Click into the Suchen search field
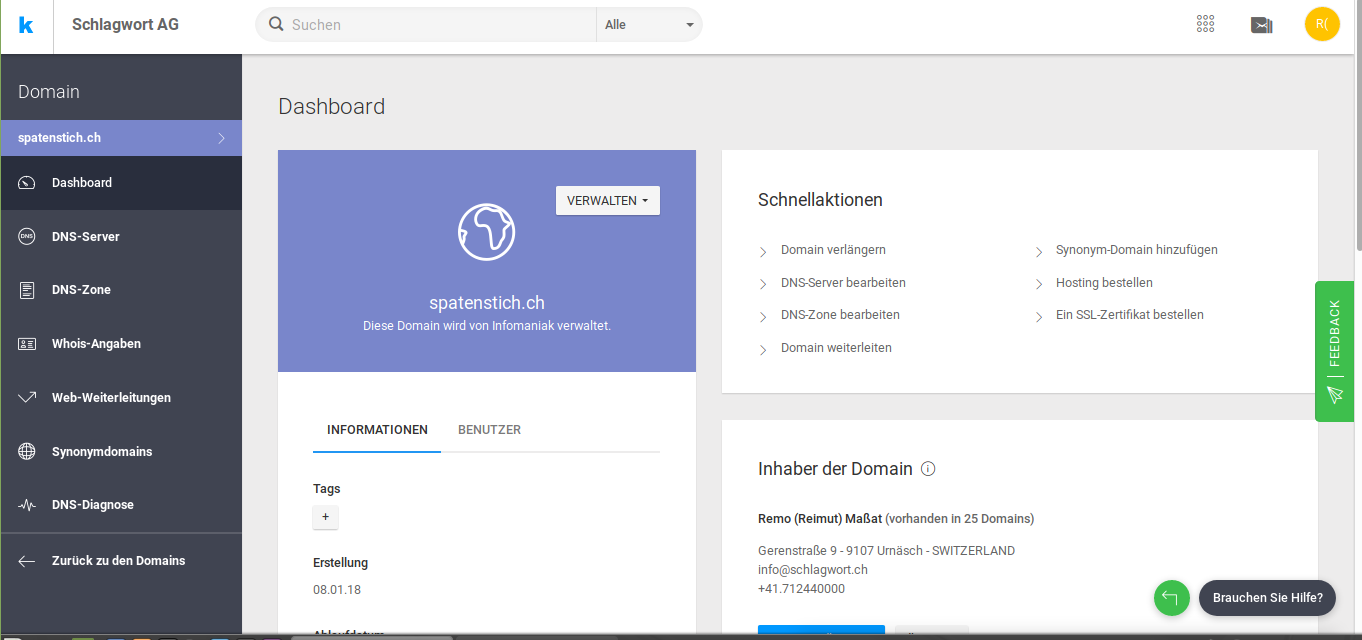The width and height of the screenshot is (1362, 640). point(440,25)
